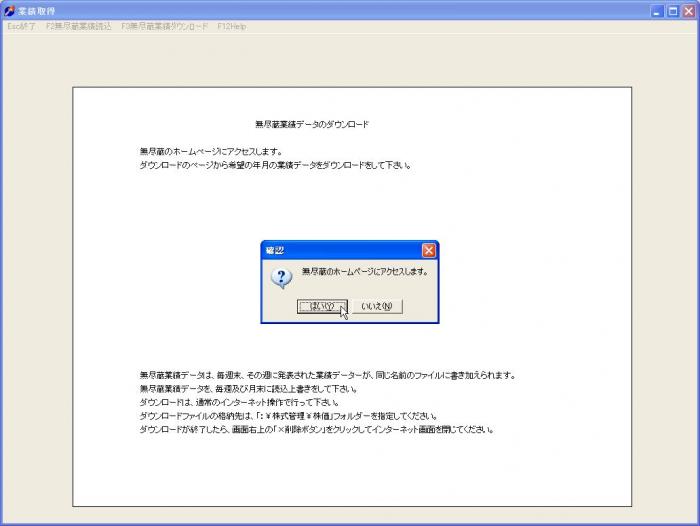The height and width of the screenshot is (526, 700).
Task: Maximize the 業績取得 window
Action: tap(672, 11)
